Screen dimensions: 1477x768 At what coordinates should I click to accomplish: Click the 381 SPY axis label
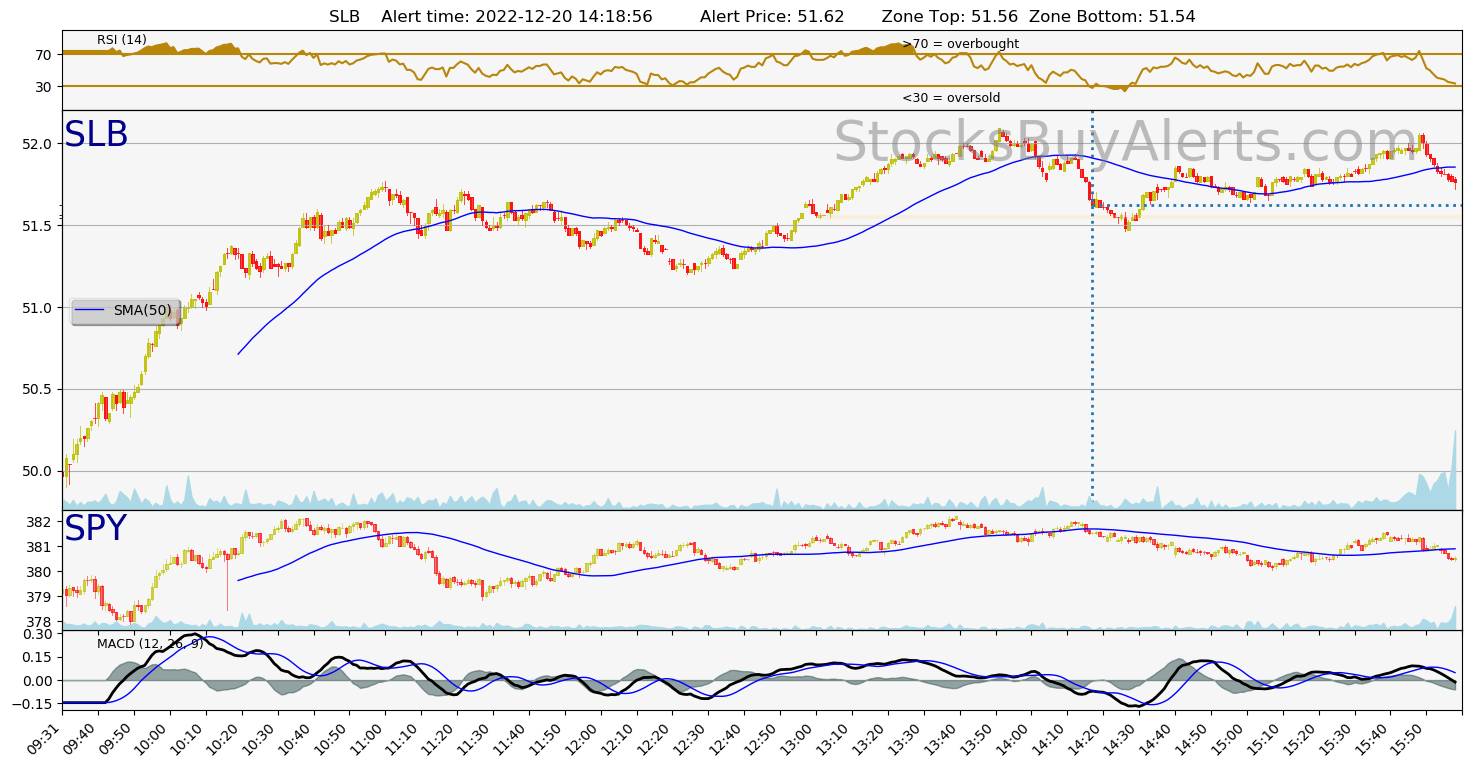click(39, 548)
